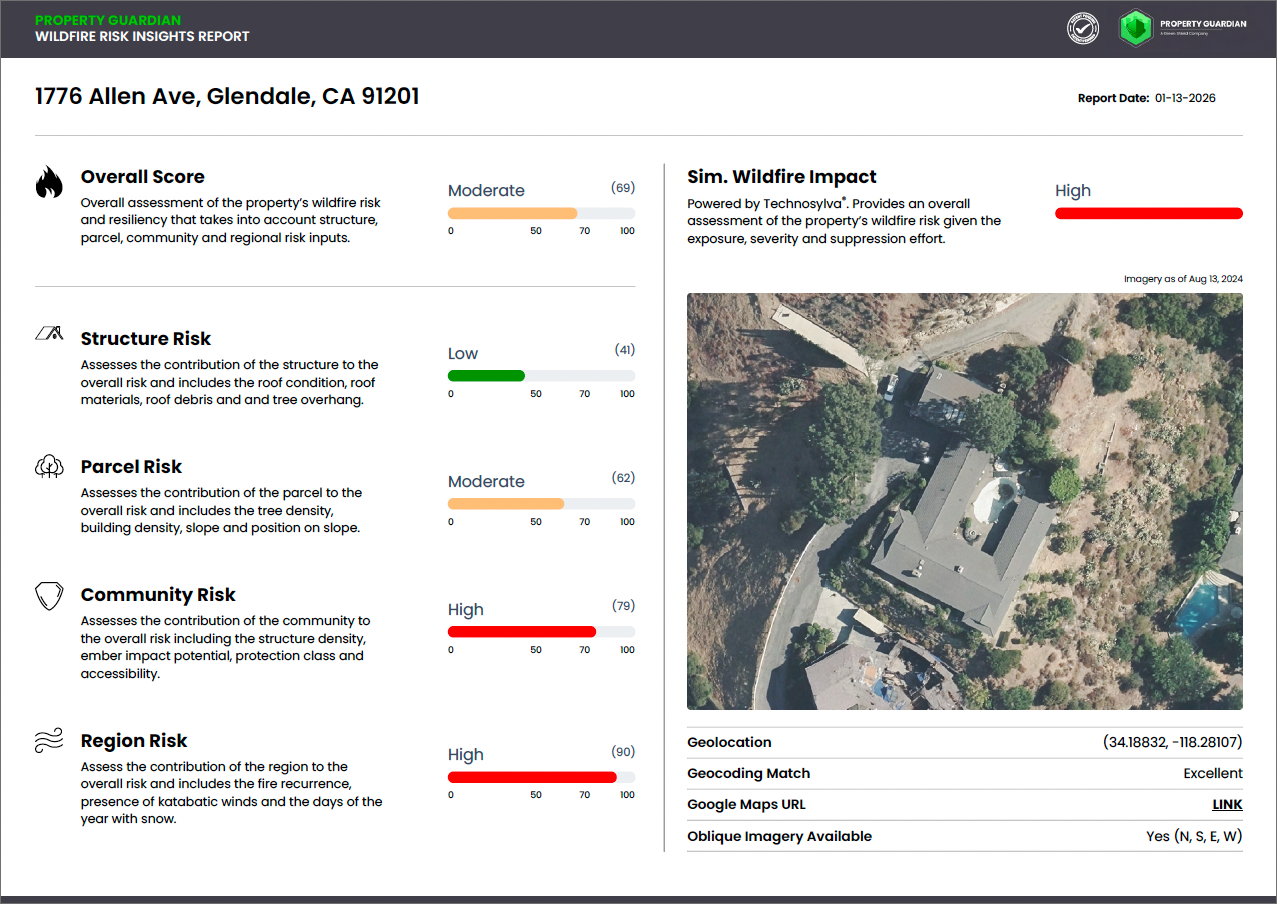The image size is (1277, 904).
Task: Open the Google Maps LINK hyperlink
Action: click(x=1227, y=804)
